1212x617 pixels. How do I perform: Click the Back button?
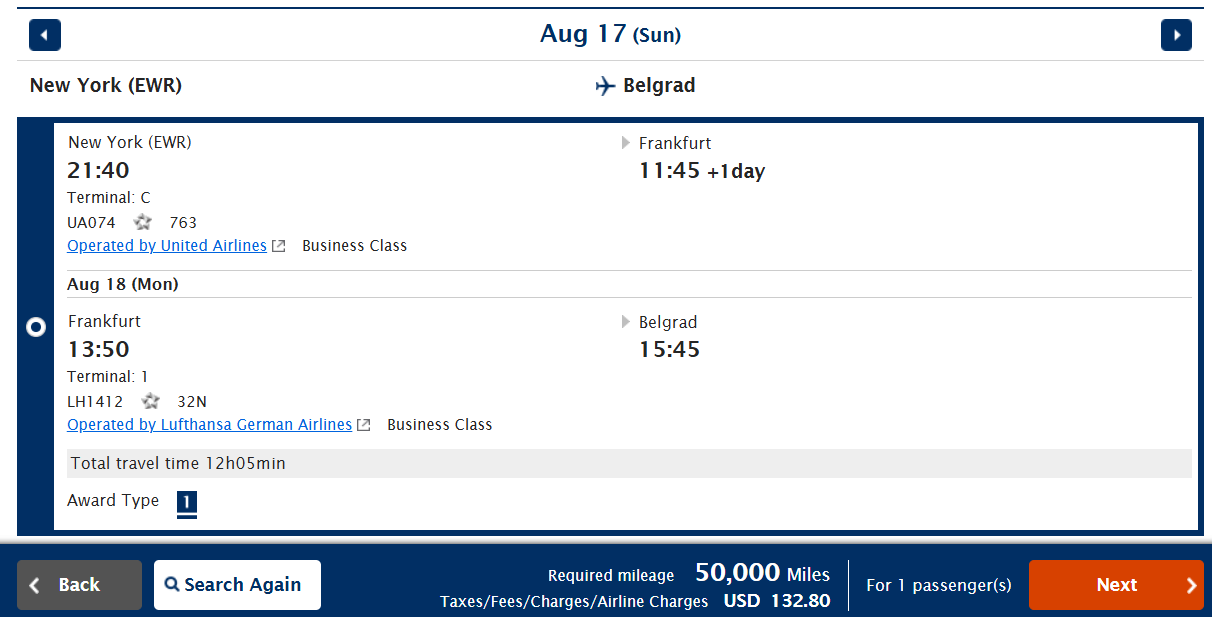pyautogui.click(x=79, y=585)
